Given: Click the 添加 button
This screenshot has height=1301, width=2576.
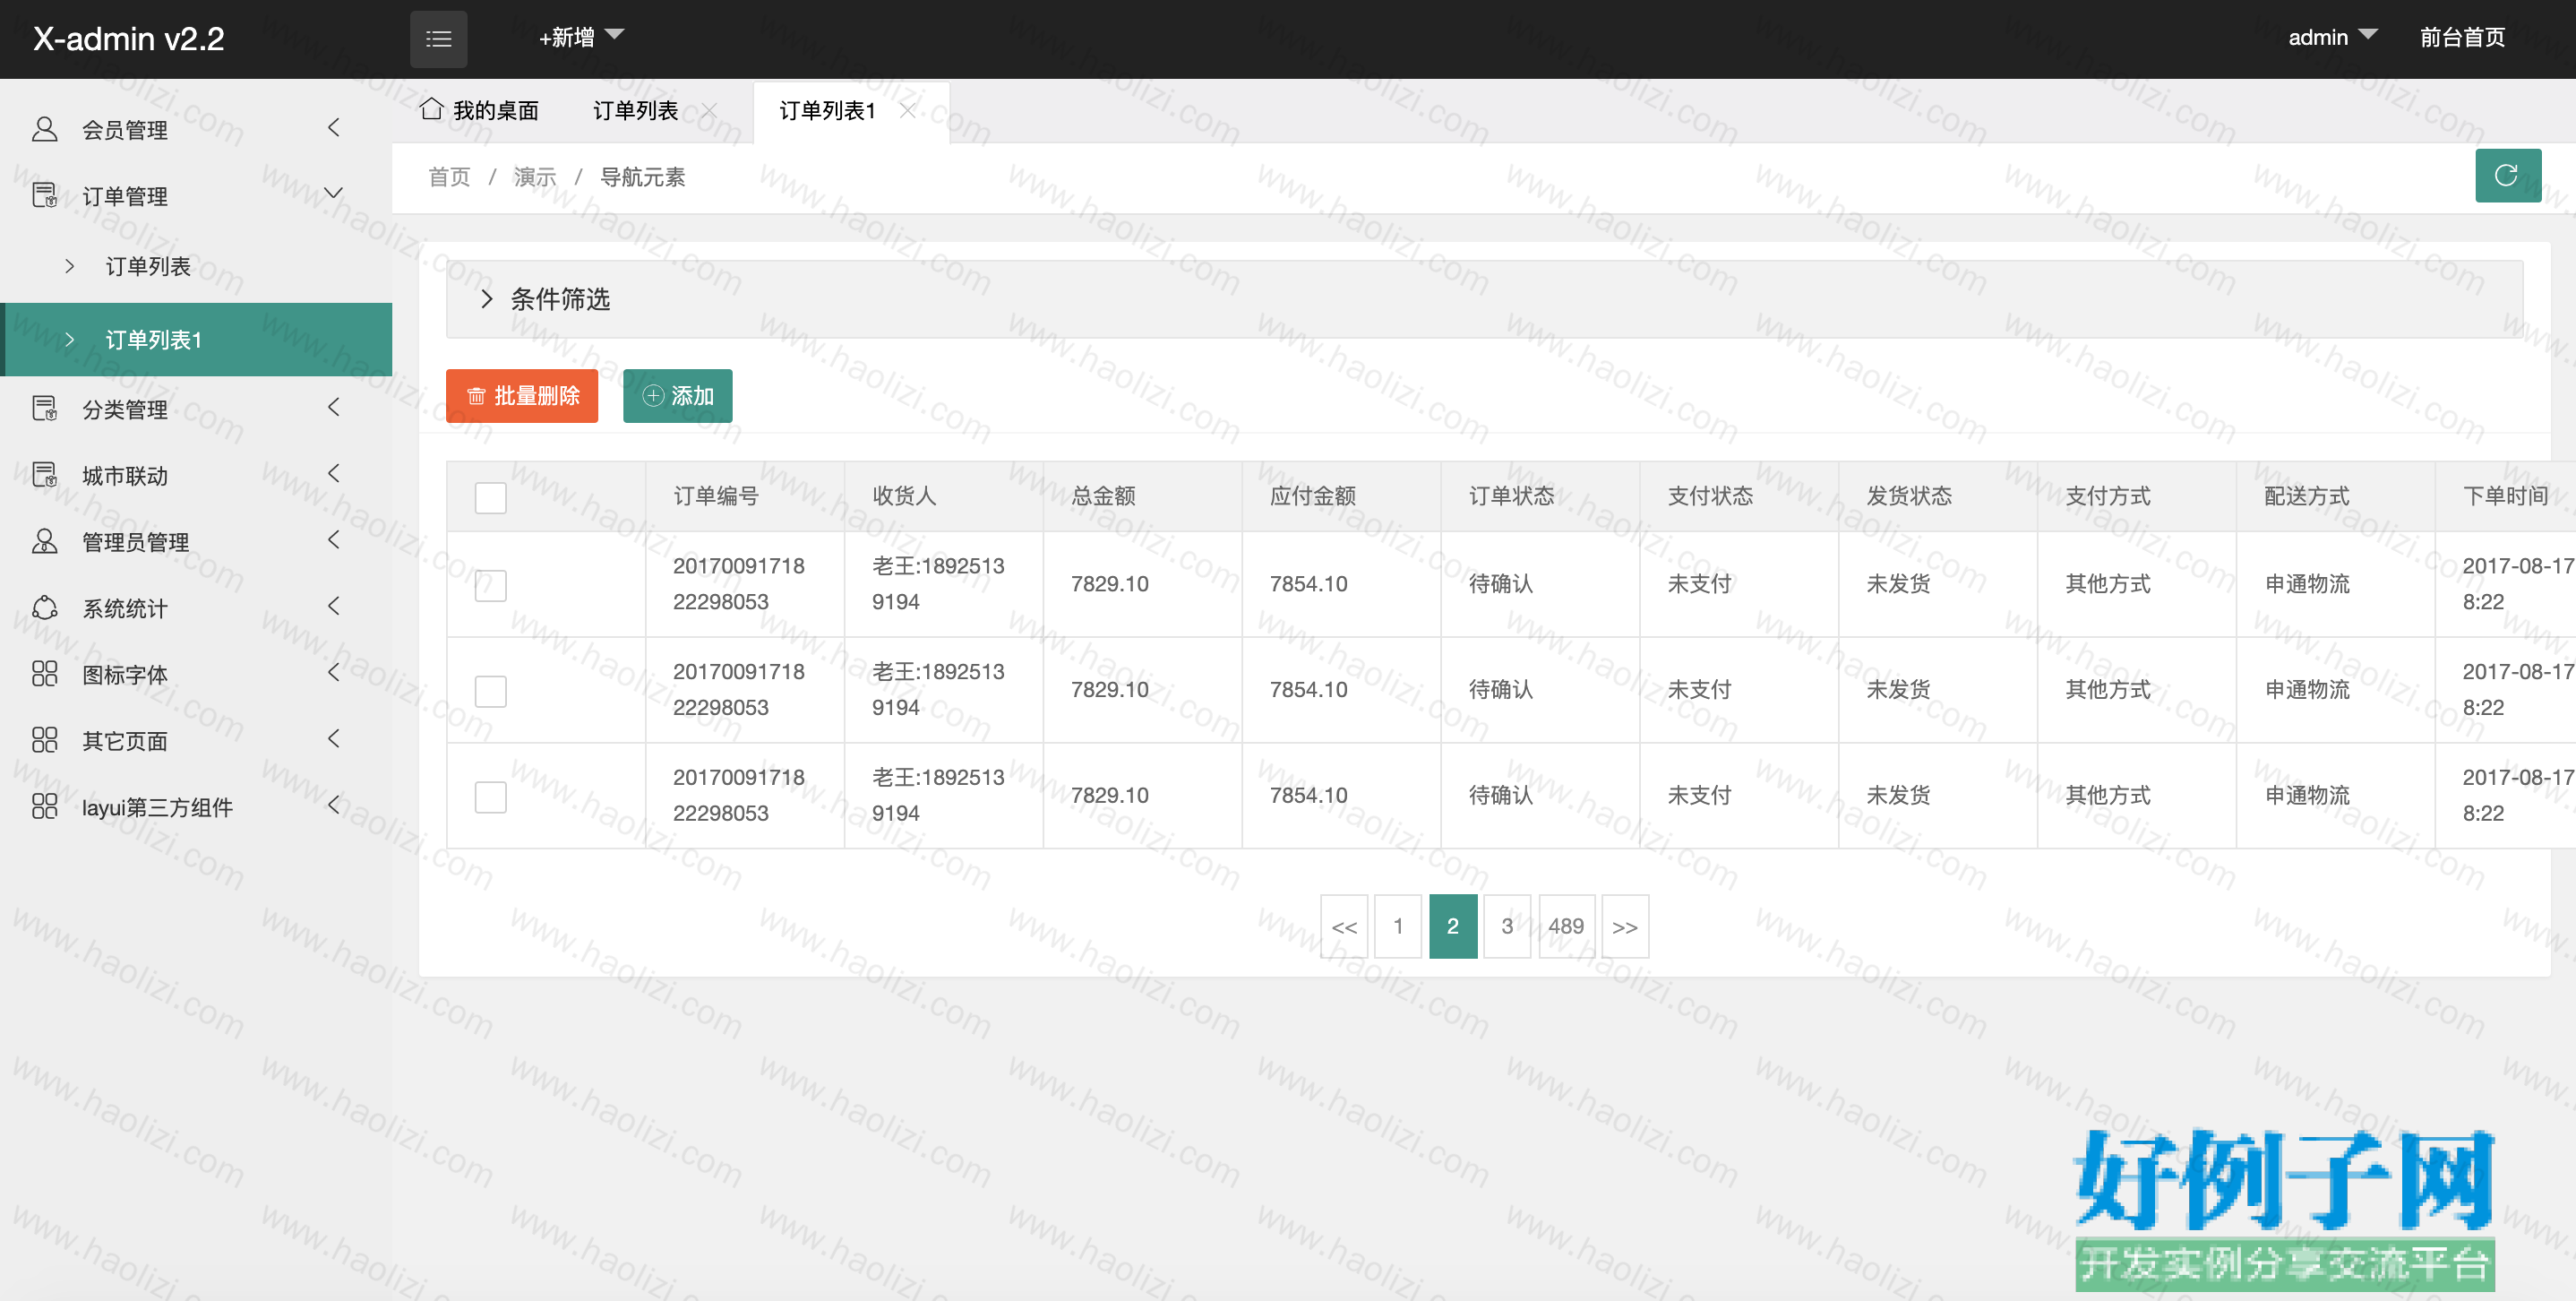Looking at the screenshot, I should (x=678, y=396).
